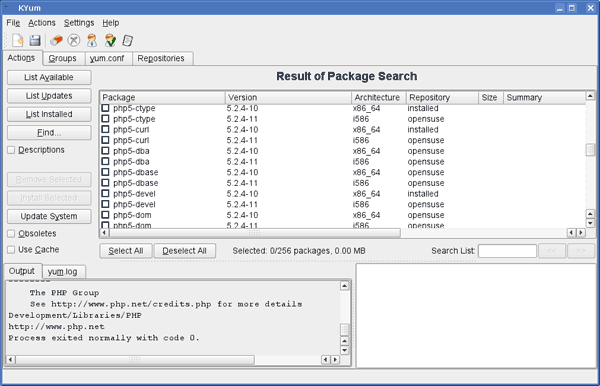
Task: Click the Find... button
Action: 49,133
